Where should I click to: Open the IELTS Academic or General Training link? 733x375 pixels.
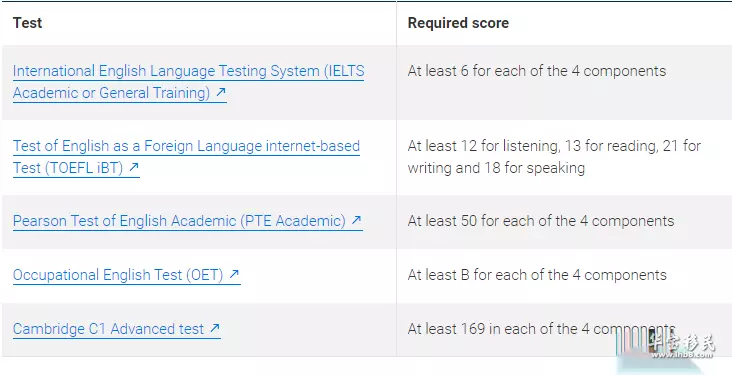point(188,82)
